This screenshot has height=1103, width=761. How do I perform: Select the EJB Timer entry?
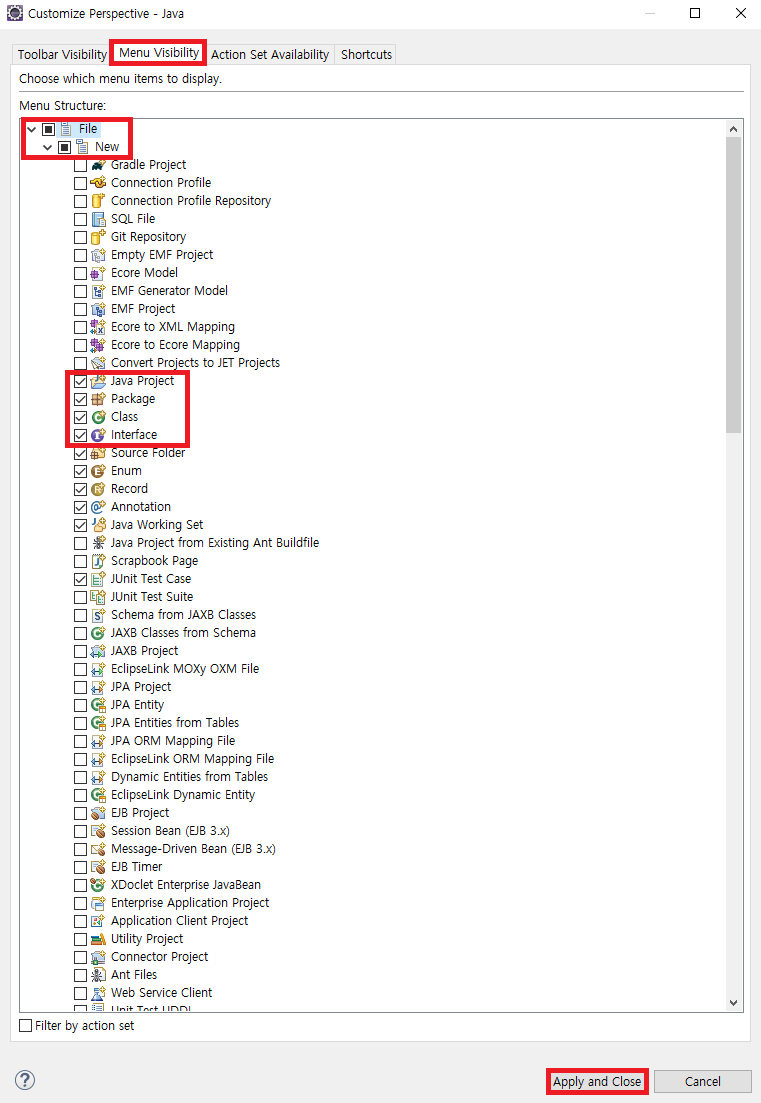(x=136, y=867)
